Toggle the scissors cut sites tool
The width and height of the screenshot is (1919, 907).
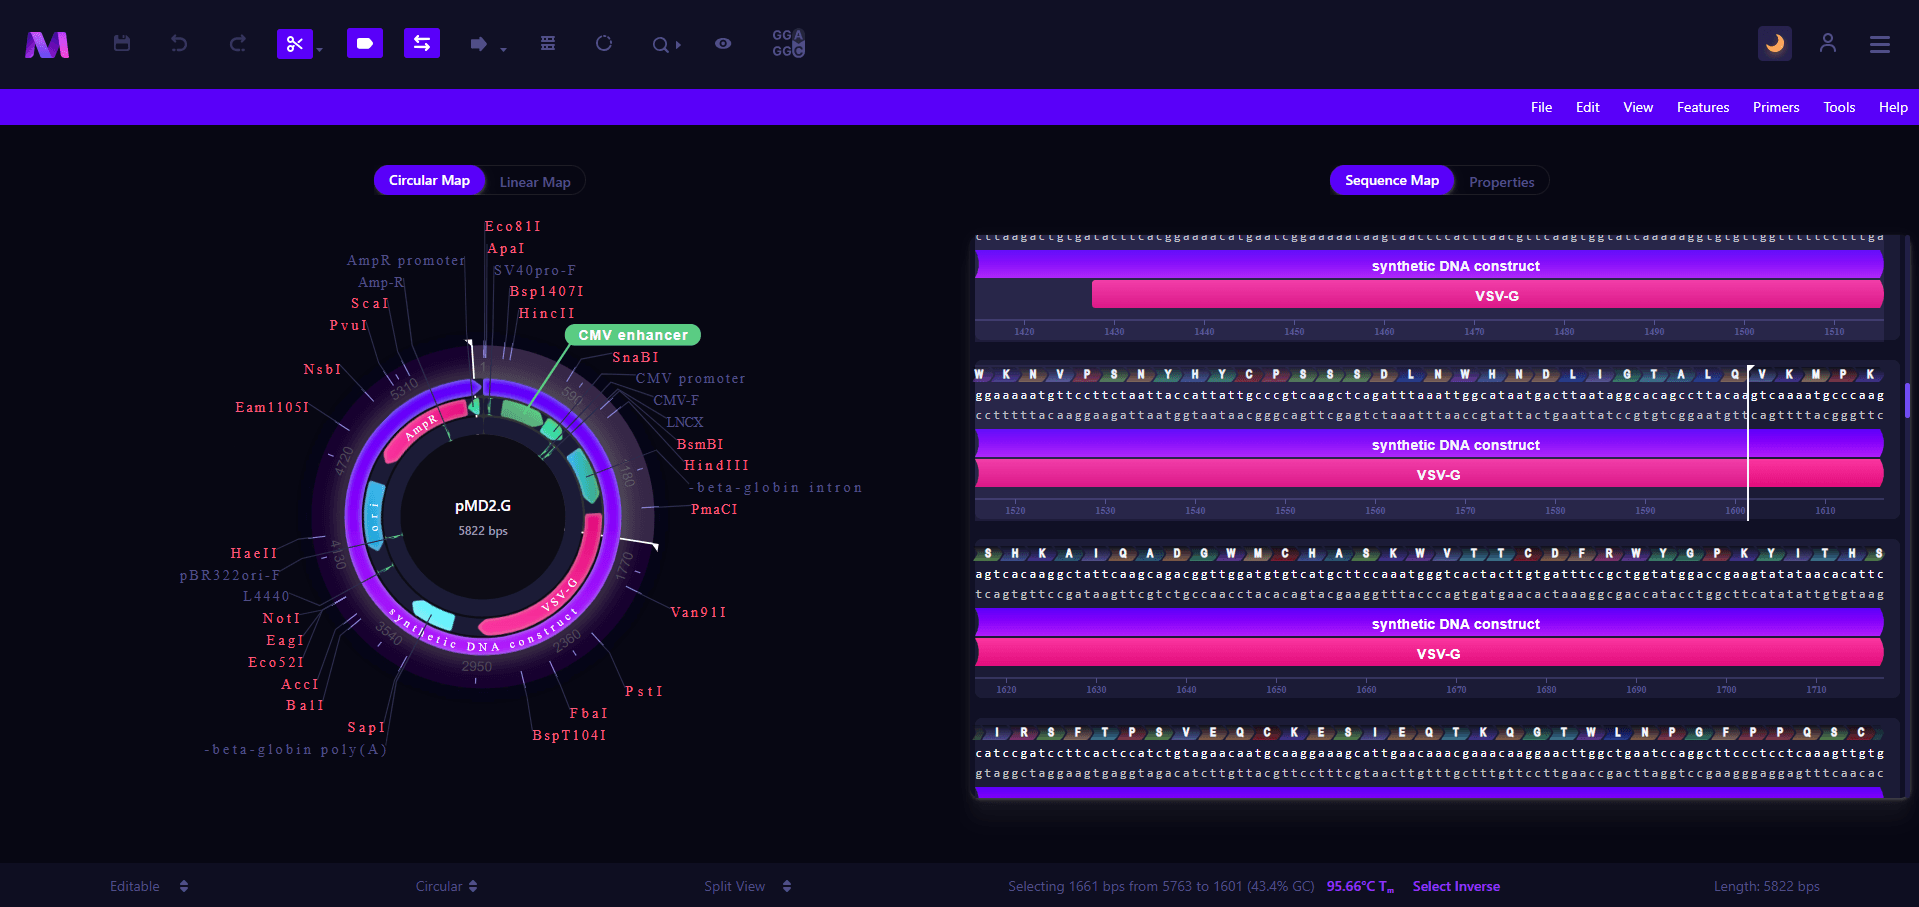294,44
